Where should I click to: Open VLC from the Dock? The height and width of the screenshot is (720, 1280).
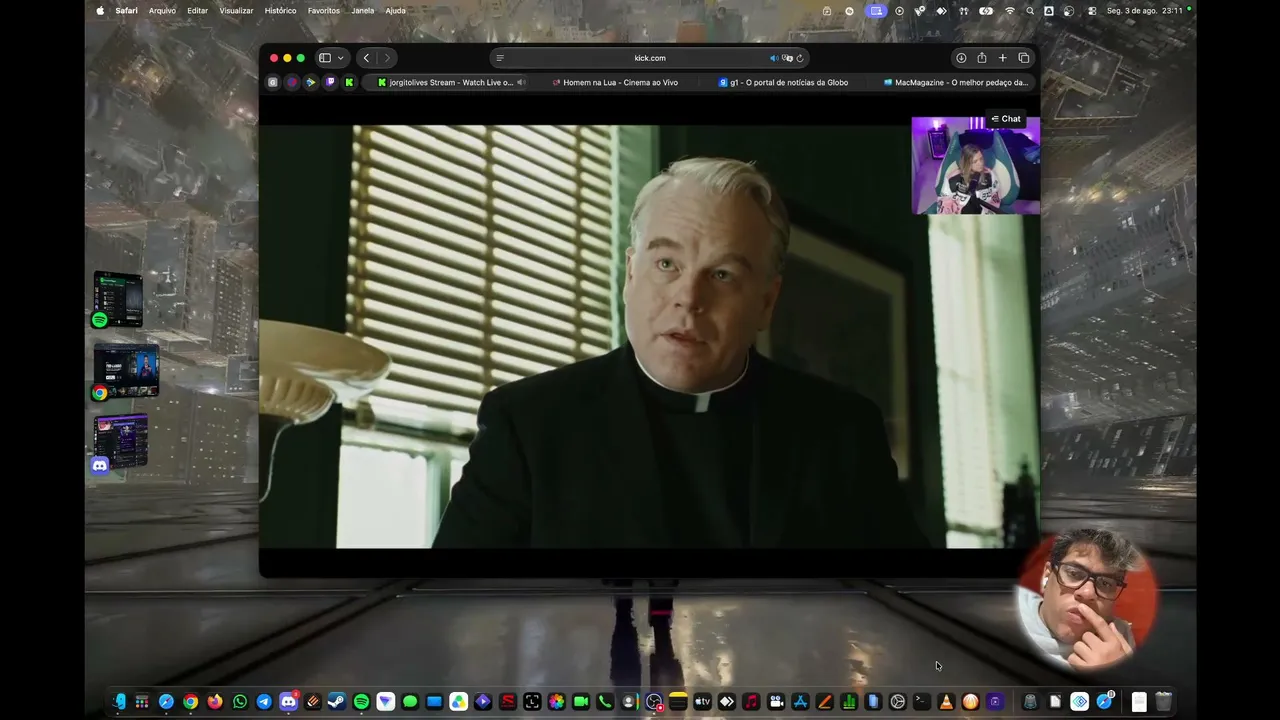coord(946,702)
